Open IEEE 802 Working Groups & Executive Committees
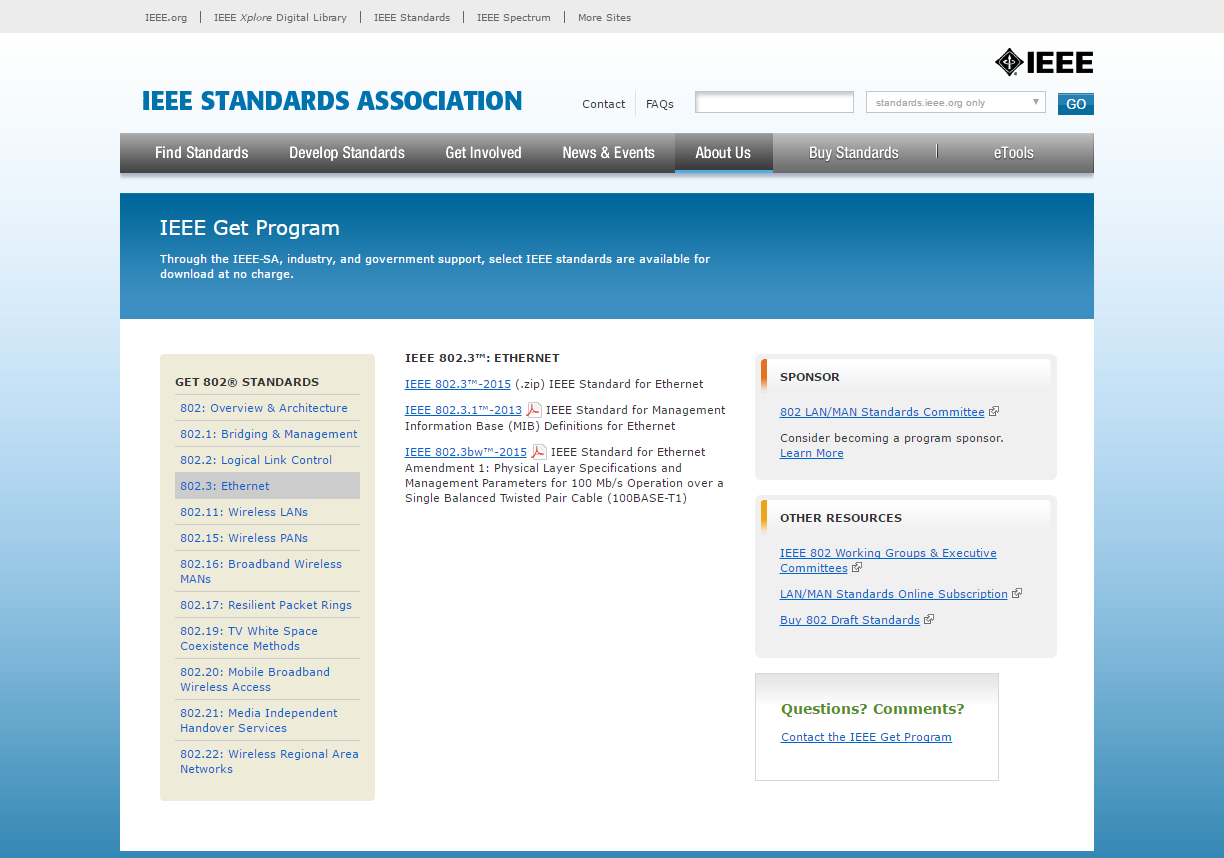1224x858 pixels. (888, 560)
